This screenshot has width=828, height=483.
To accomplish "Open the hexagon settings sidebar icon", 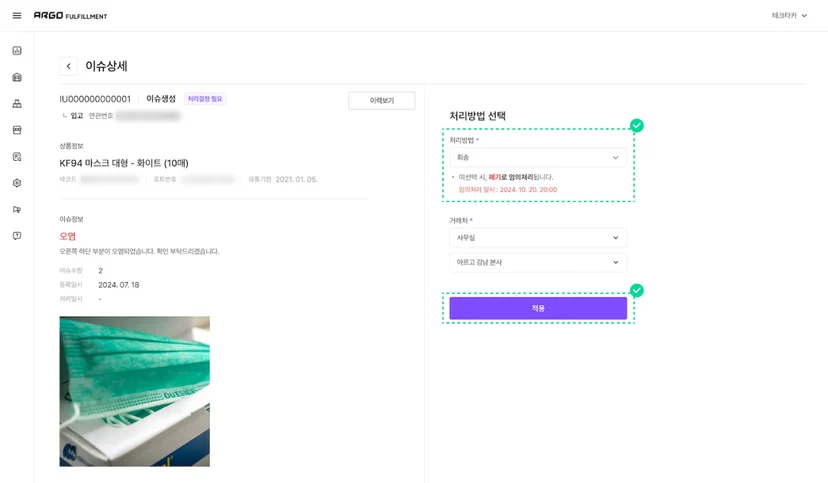I will coord(17,183).
